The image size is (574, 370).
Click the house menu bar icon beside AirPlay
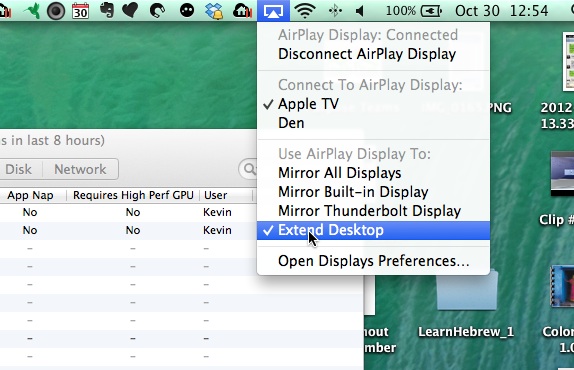243,11
